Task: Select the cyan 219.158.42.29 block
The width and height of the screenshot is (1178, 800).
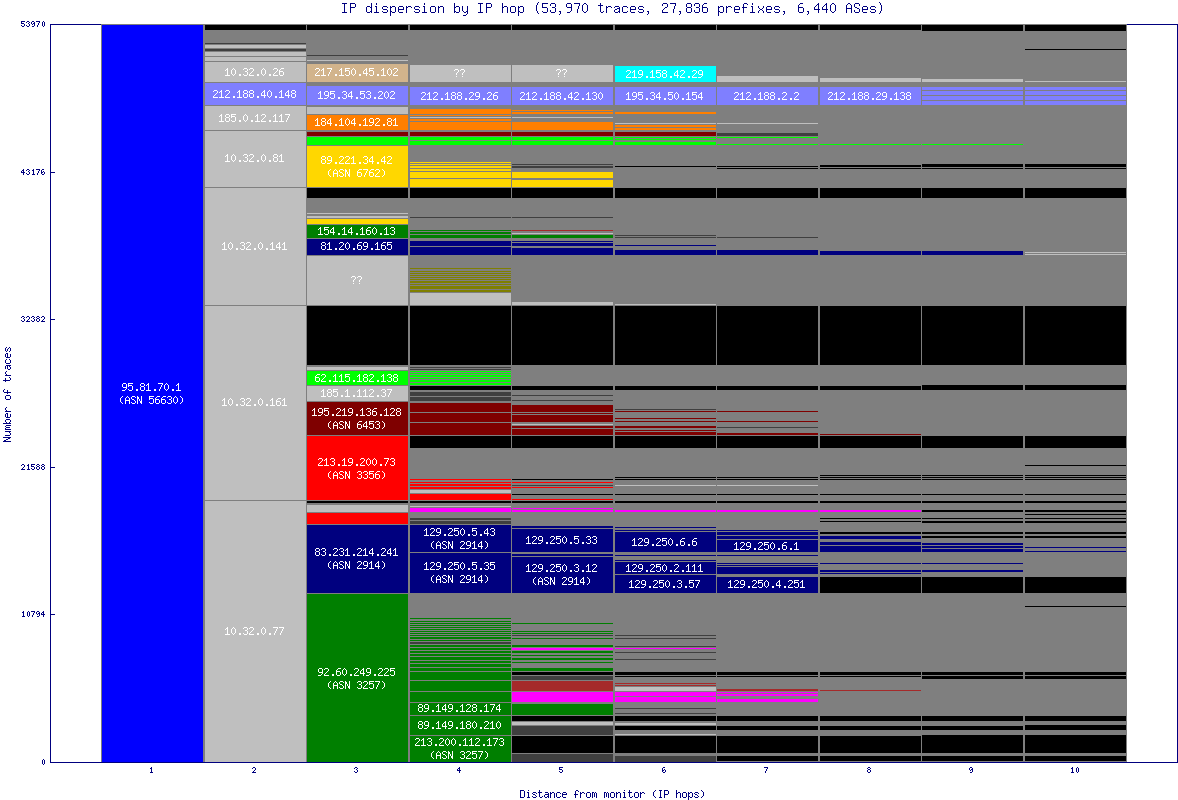Action: pyautogui.click(x=664, y=74)
